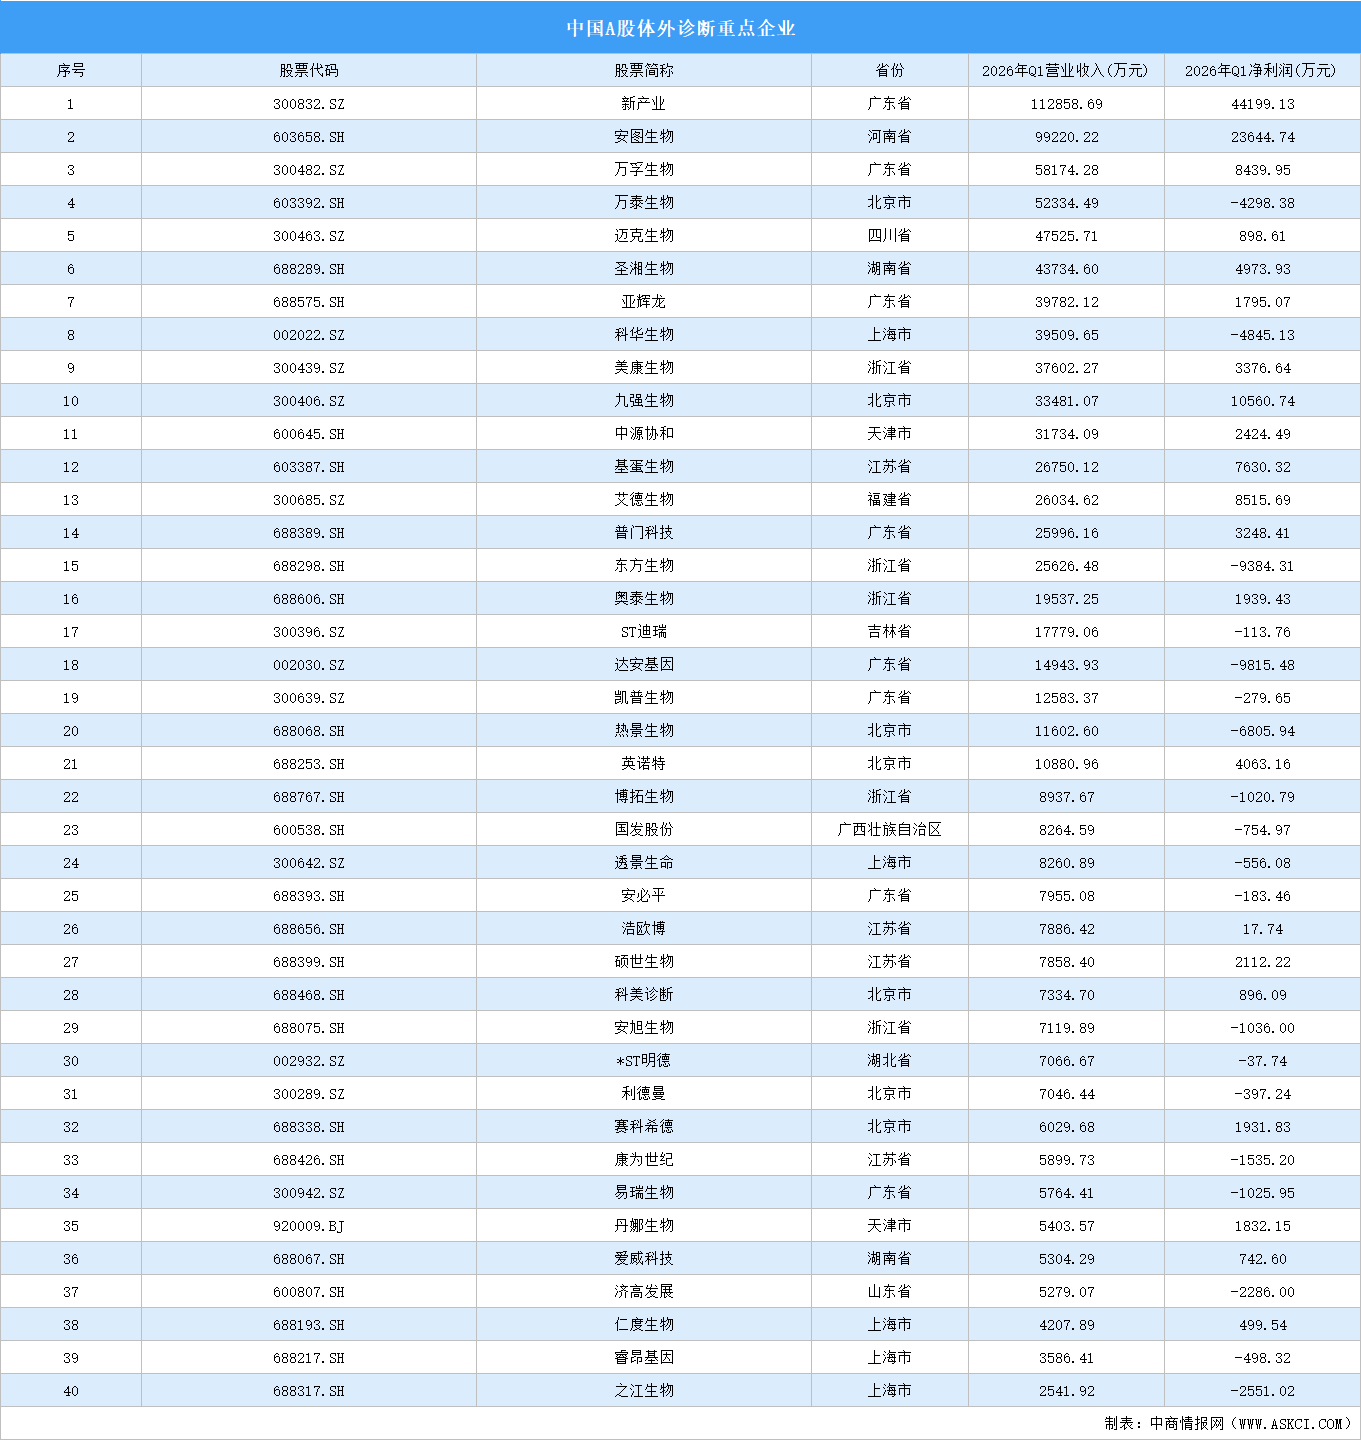Click company name "万孚生物"

click(x=644, y=170)
